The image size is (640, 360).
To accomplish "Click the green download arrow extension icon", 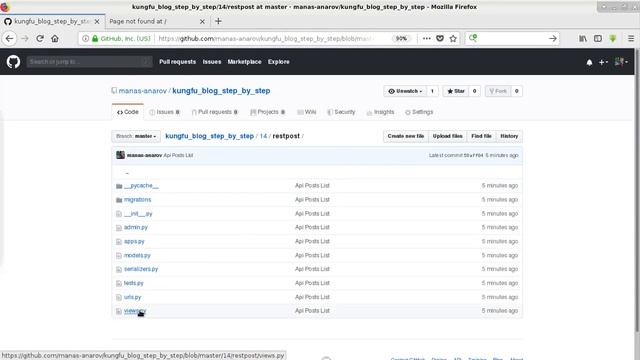I will (x=613, y=38).
